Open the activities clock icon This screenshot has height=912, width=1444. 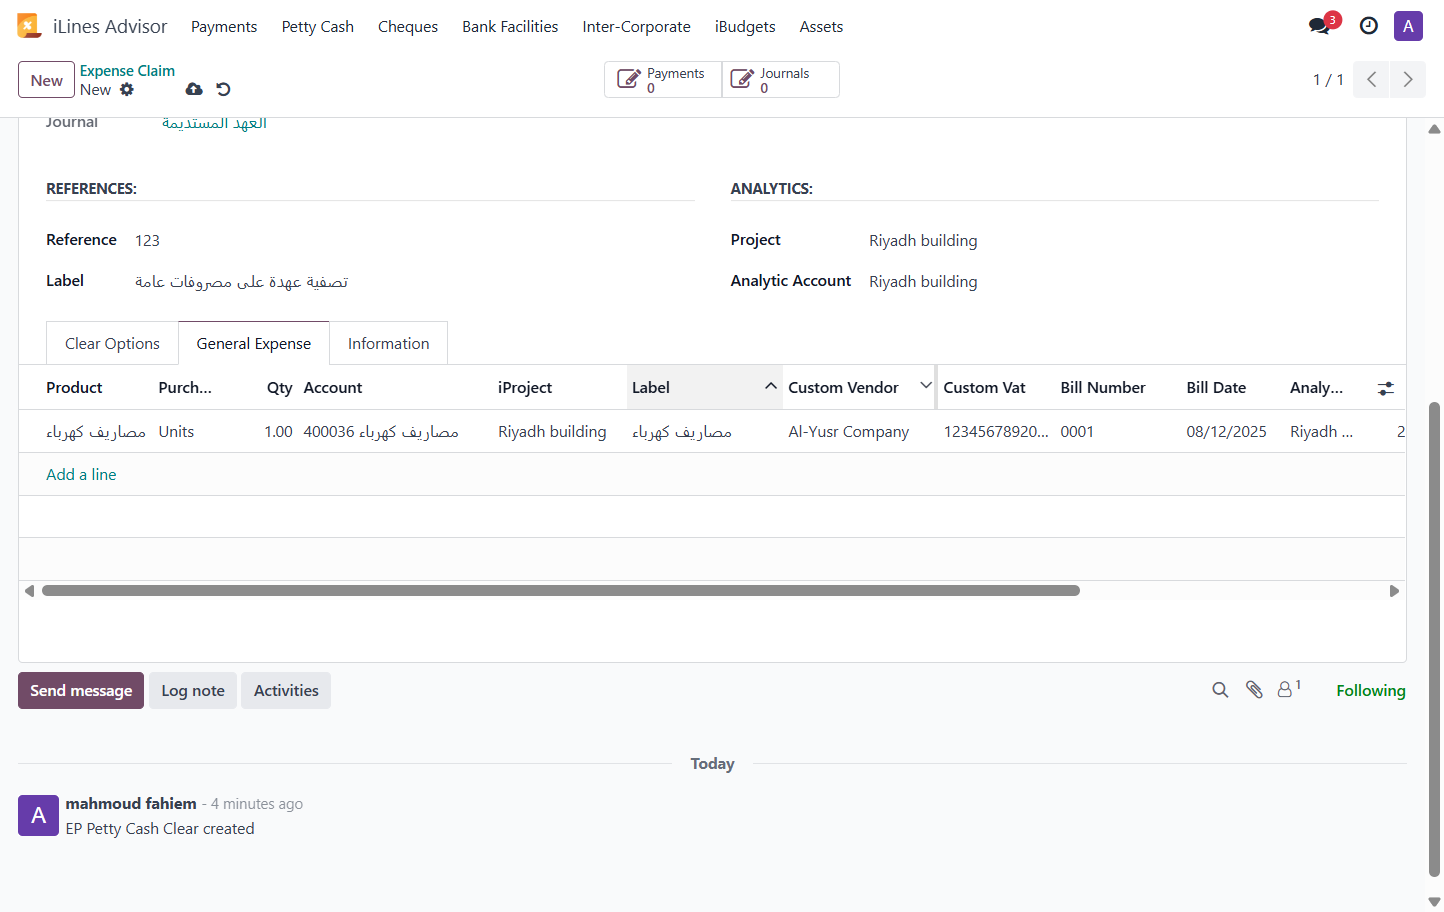(x=1369, y=26)
